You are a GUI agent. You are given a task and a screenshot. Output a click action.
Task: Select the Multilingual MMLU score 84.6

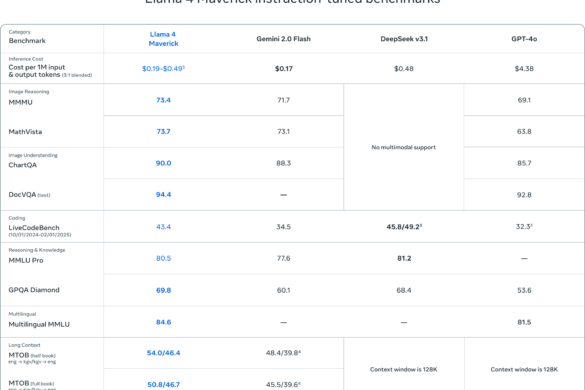tap(163, 322)
